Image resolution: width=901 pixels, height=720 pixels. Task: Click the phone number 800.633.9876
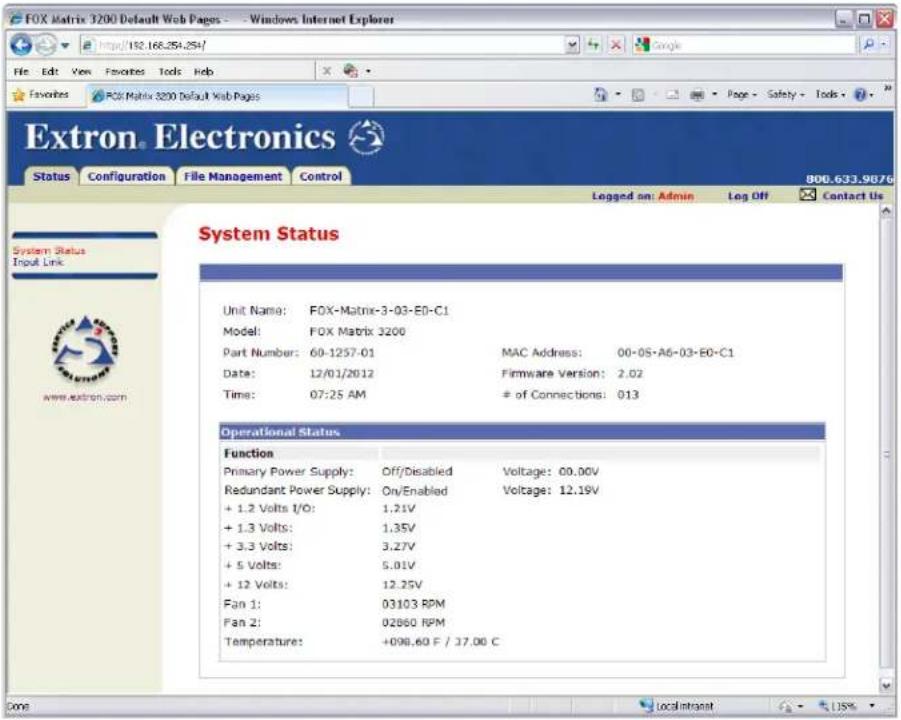tap(849, 179)
